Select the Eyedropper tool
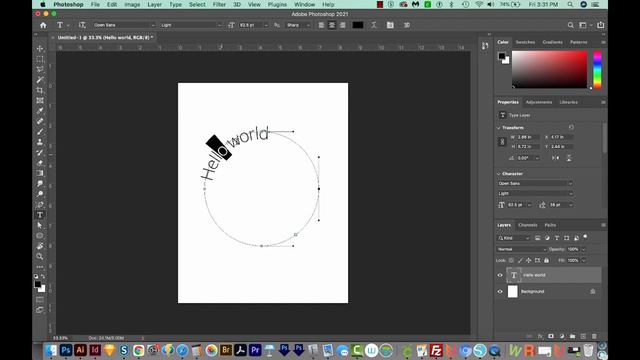 (40, 111)
